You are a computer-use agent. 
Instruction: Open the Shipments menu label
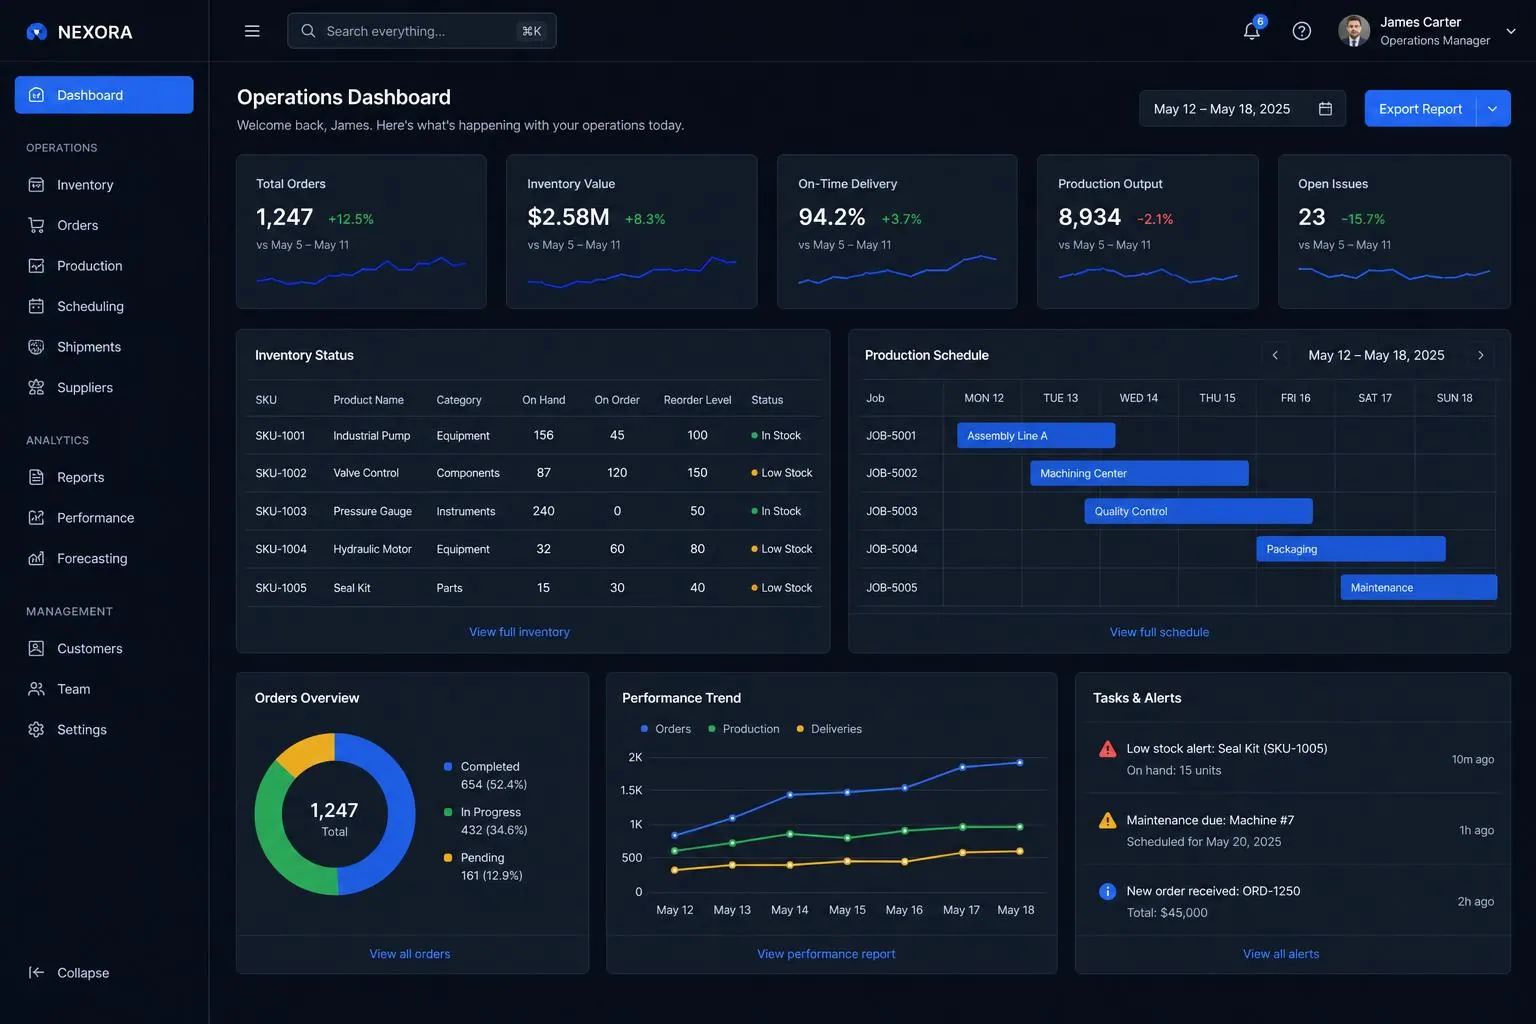pos(89,347)
